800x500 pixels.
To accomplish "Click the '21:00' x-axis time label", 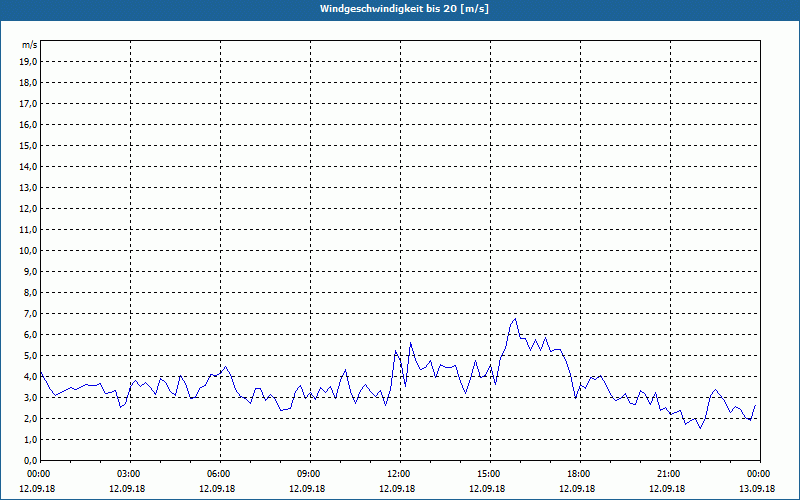I will pos(667,474).
